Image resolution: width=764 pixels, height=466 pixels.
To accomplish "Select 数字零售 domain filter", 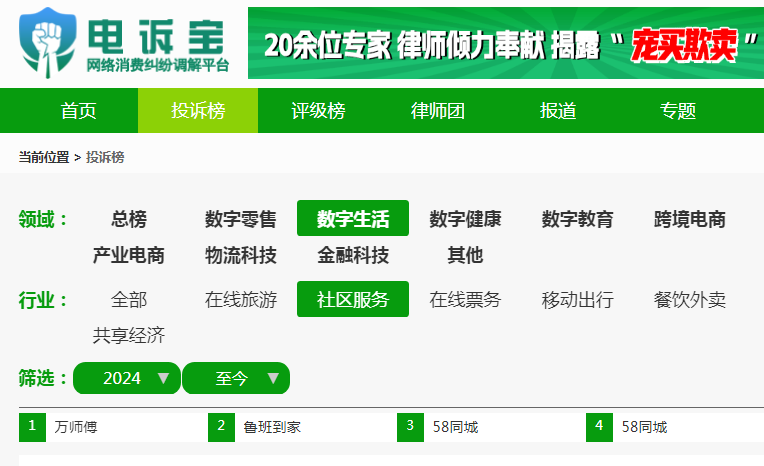I will [241, 219].
